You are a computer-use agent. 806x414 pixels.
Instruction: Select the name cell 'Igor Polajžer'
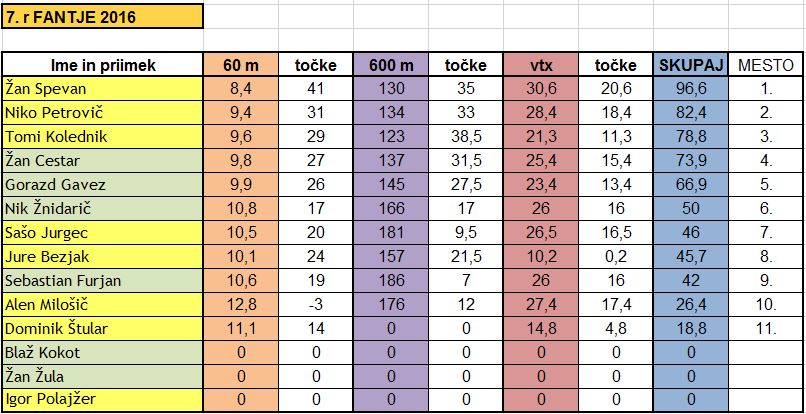coord(102,400)
